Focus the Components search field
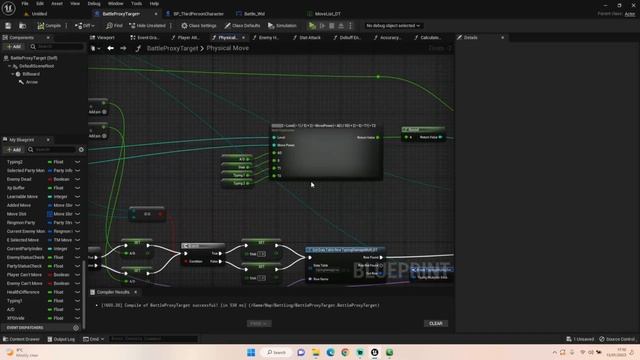 (56, 47)
